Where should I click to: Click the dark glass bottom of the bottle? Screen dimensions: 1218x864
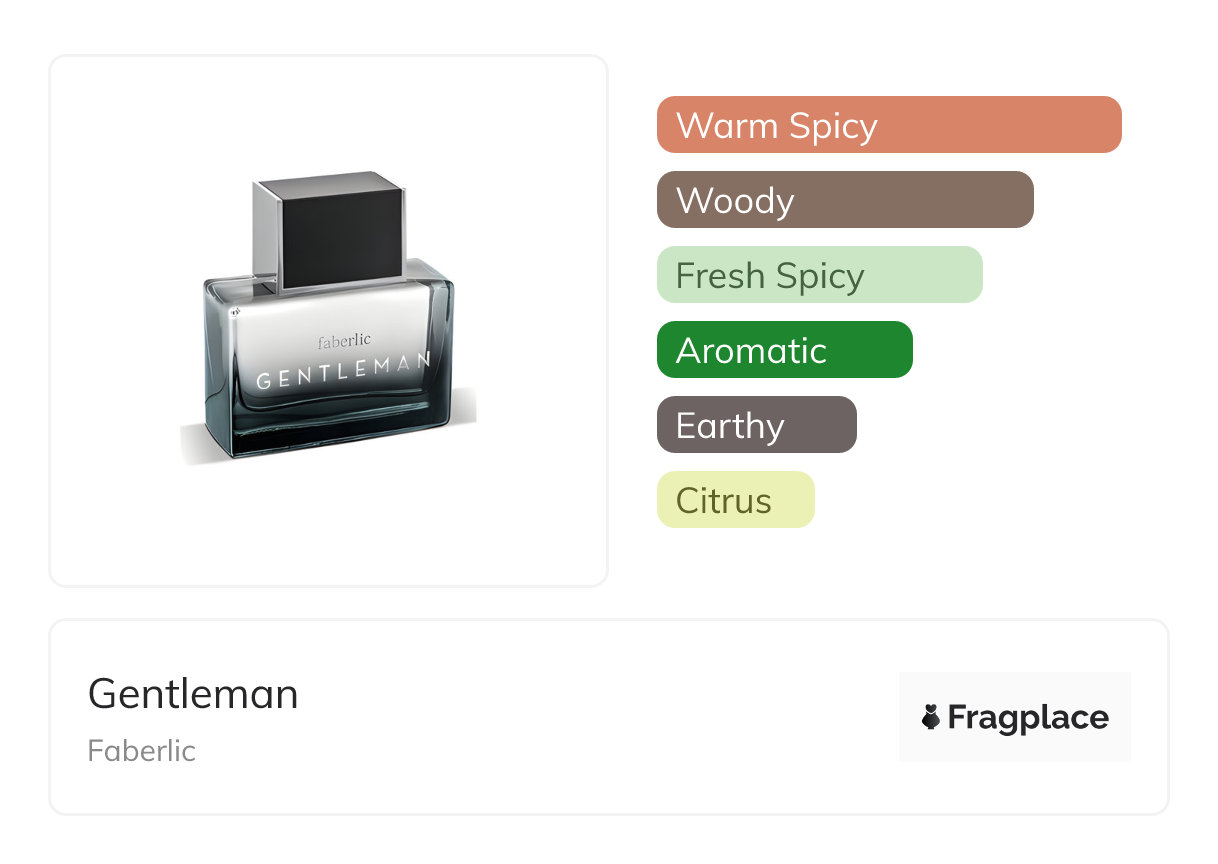coord(335,432)
